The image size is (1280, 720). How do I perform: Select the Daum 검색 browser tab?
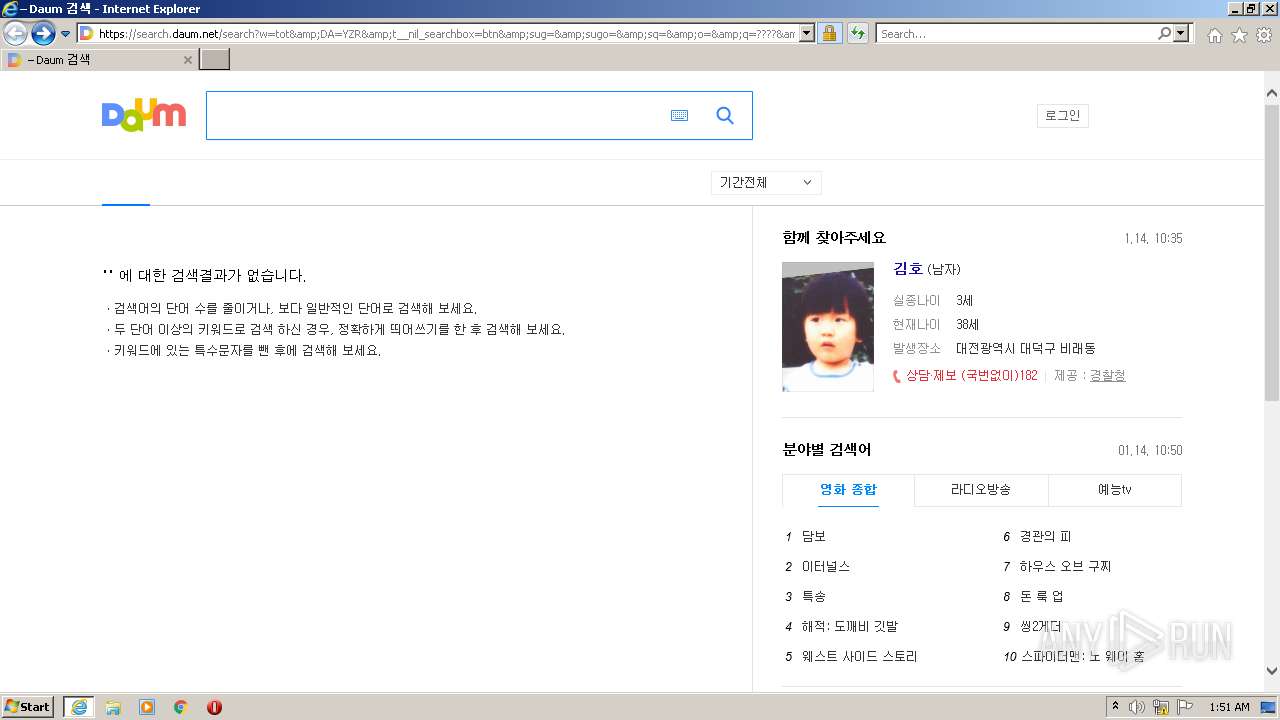point(98,60)
